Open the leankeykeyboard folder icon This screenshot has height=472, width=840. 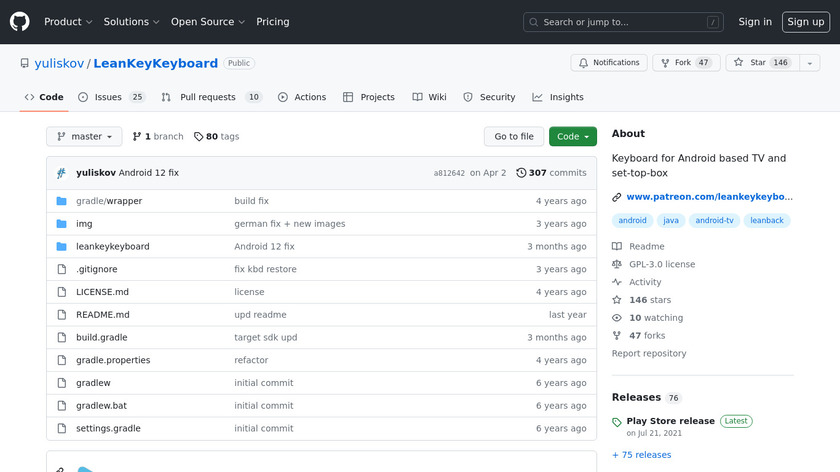(61, 247)
